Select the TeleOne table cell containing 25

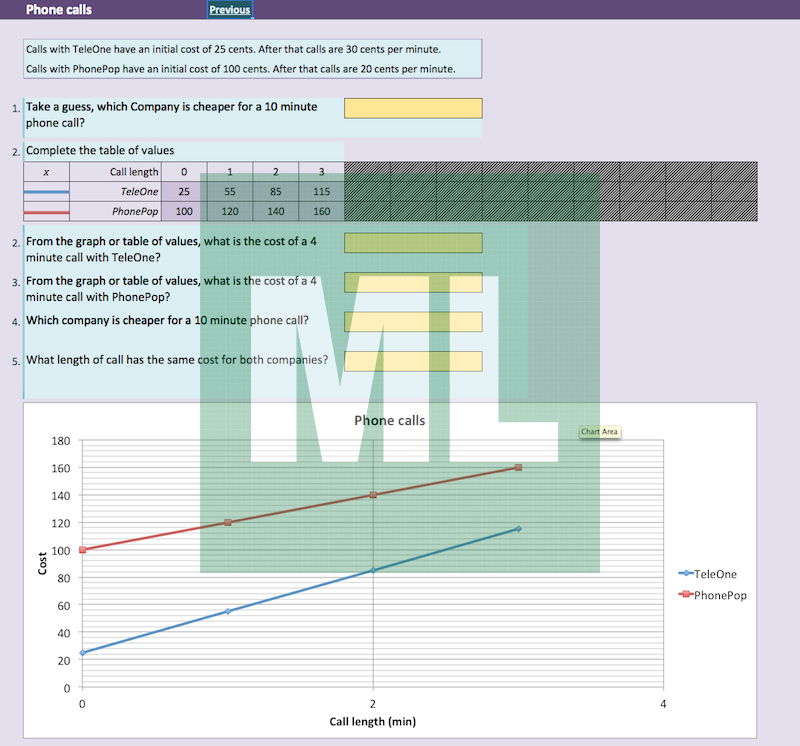(184, 191)
